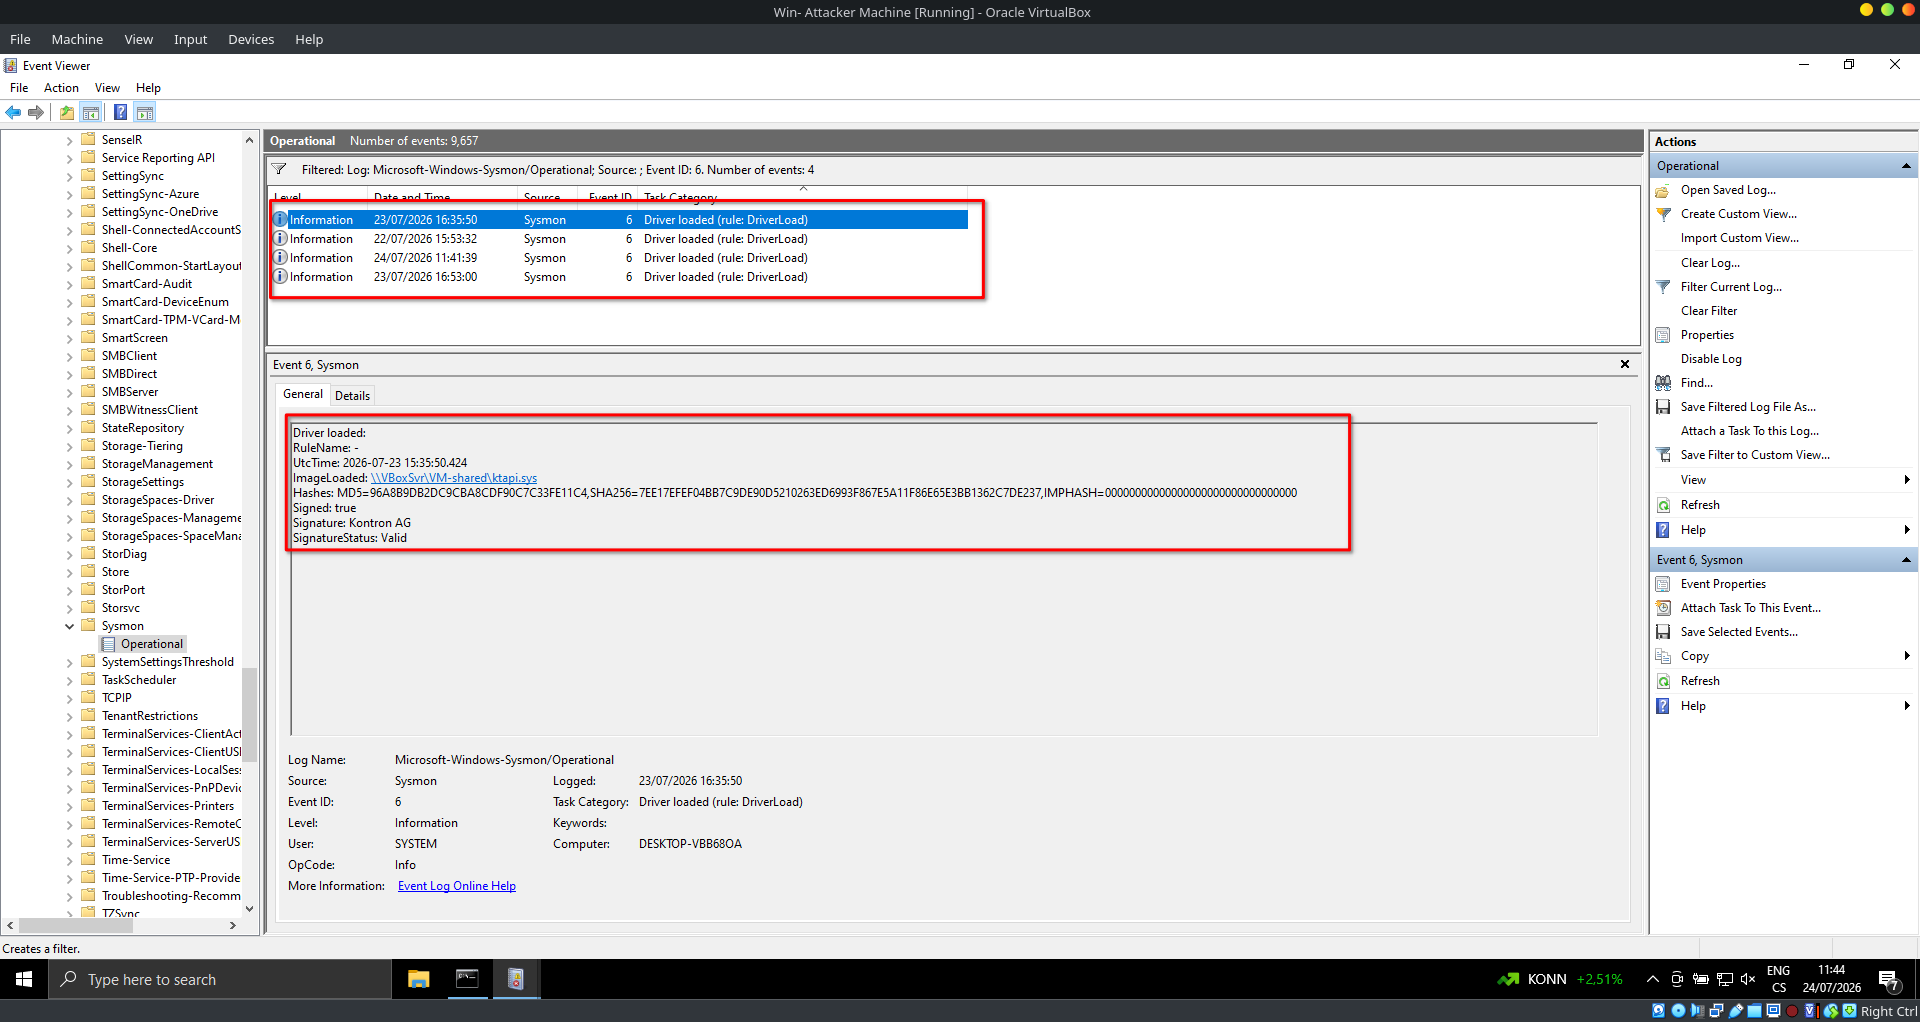Collapse the Operational actions section header
Screen dimensions: 1920x1022
point(1906,166)
